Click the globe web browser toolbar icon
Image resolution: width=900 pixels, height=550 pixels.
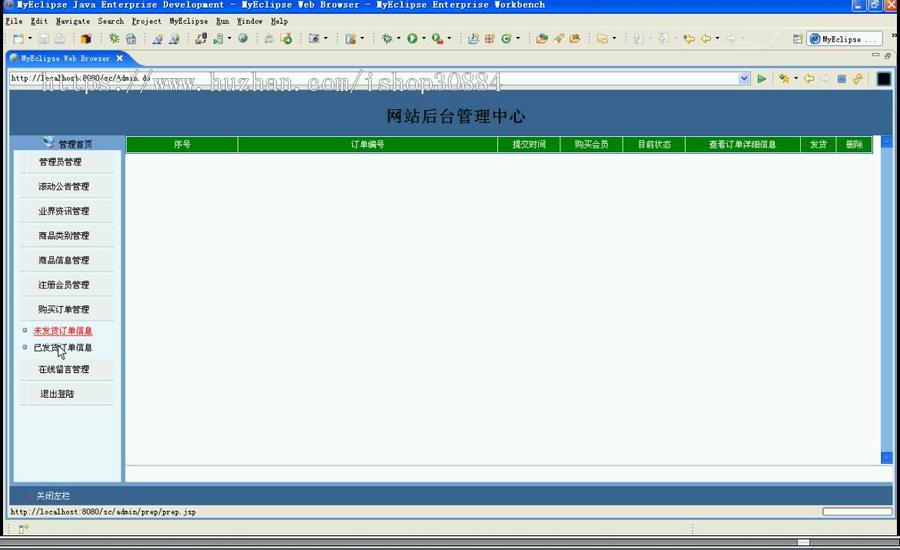[243, 38]
